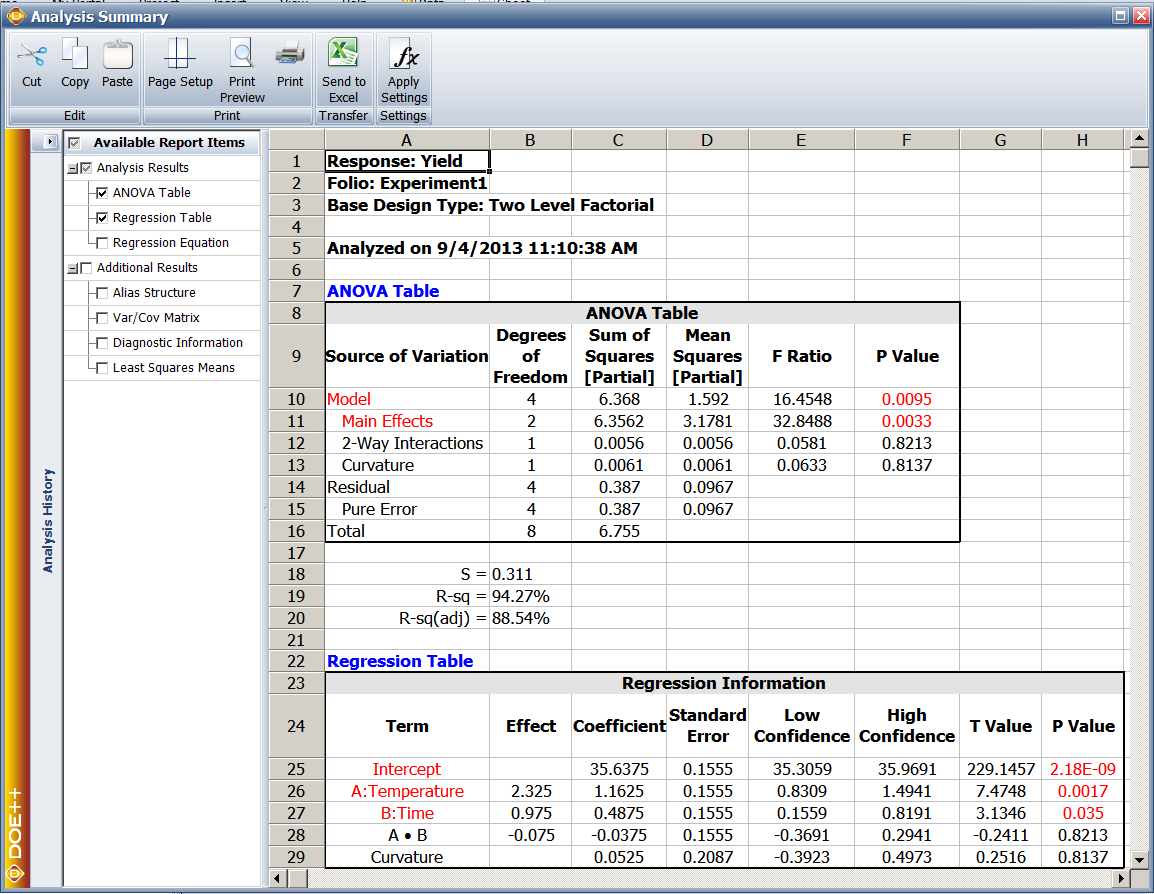This screenshot has height=894, width=1154.
Task: Toggle the Available Report Items checkbox
Action: click(x=74, y=143)
